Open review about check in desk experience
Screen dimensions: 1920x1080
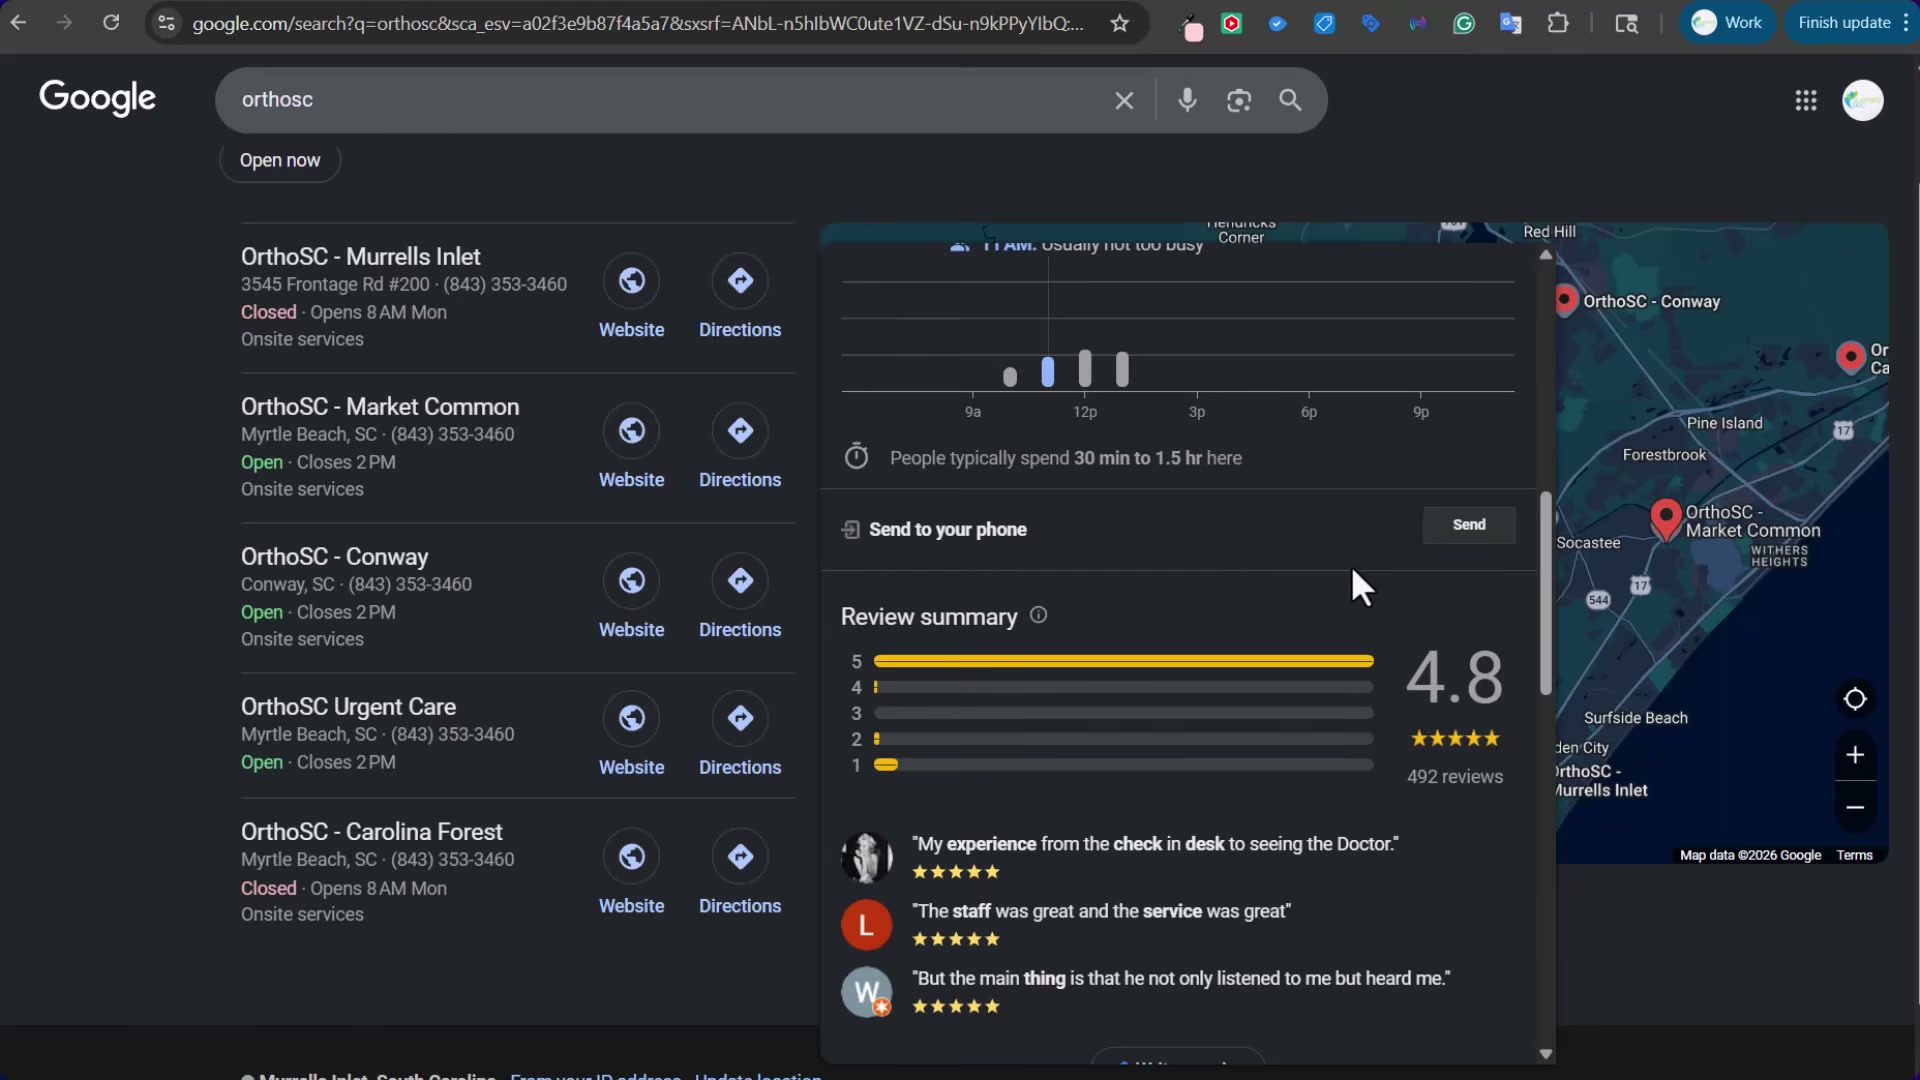tap(1155, 844)
